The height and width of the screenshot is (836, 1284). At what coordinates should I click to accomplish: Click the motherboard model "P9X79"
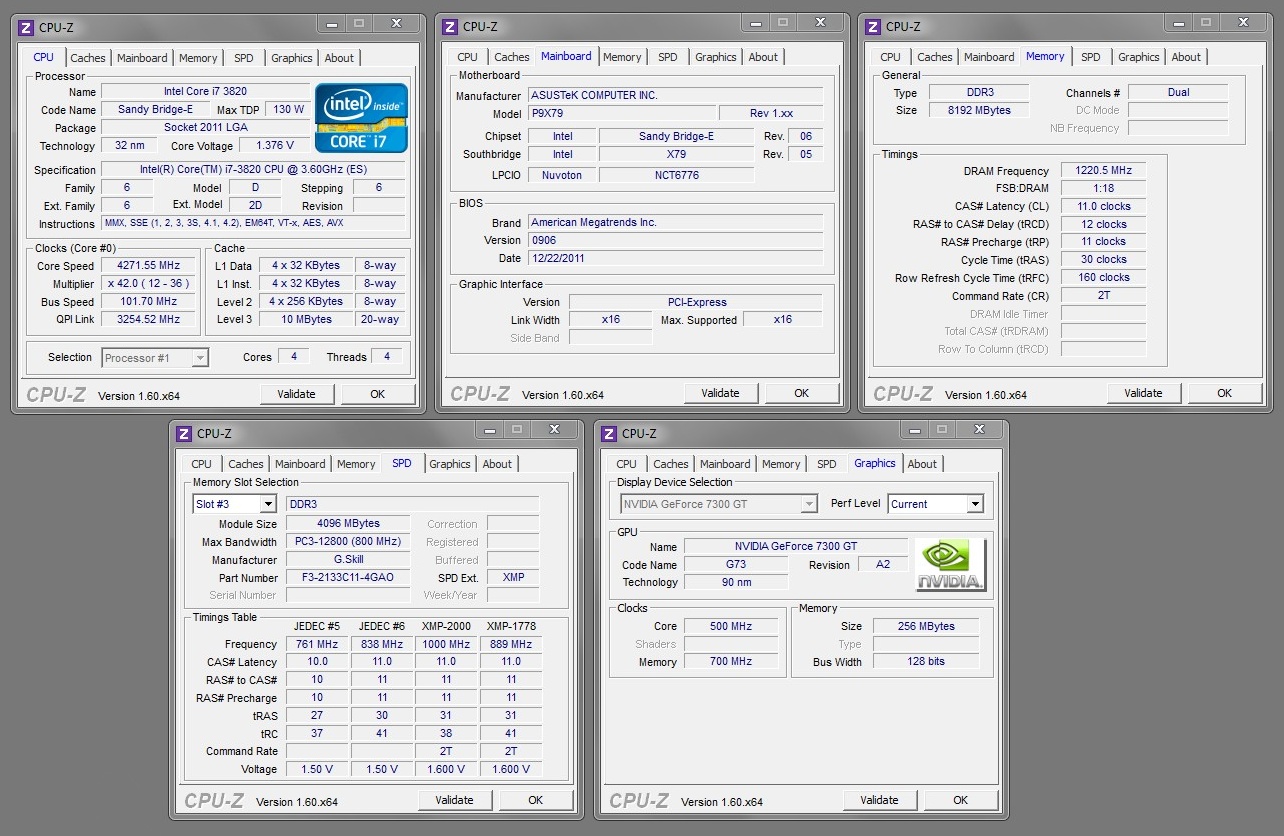pos(620,113)
